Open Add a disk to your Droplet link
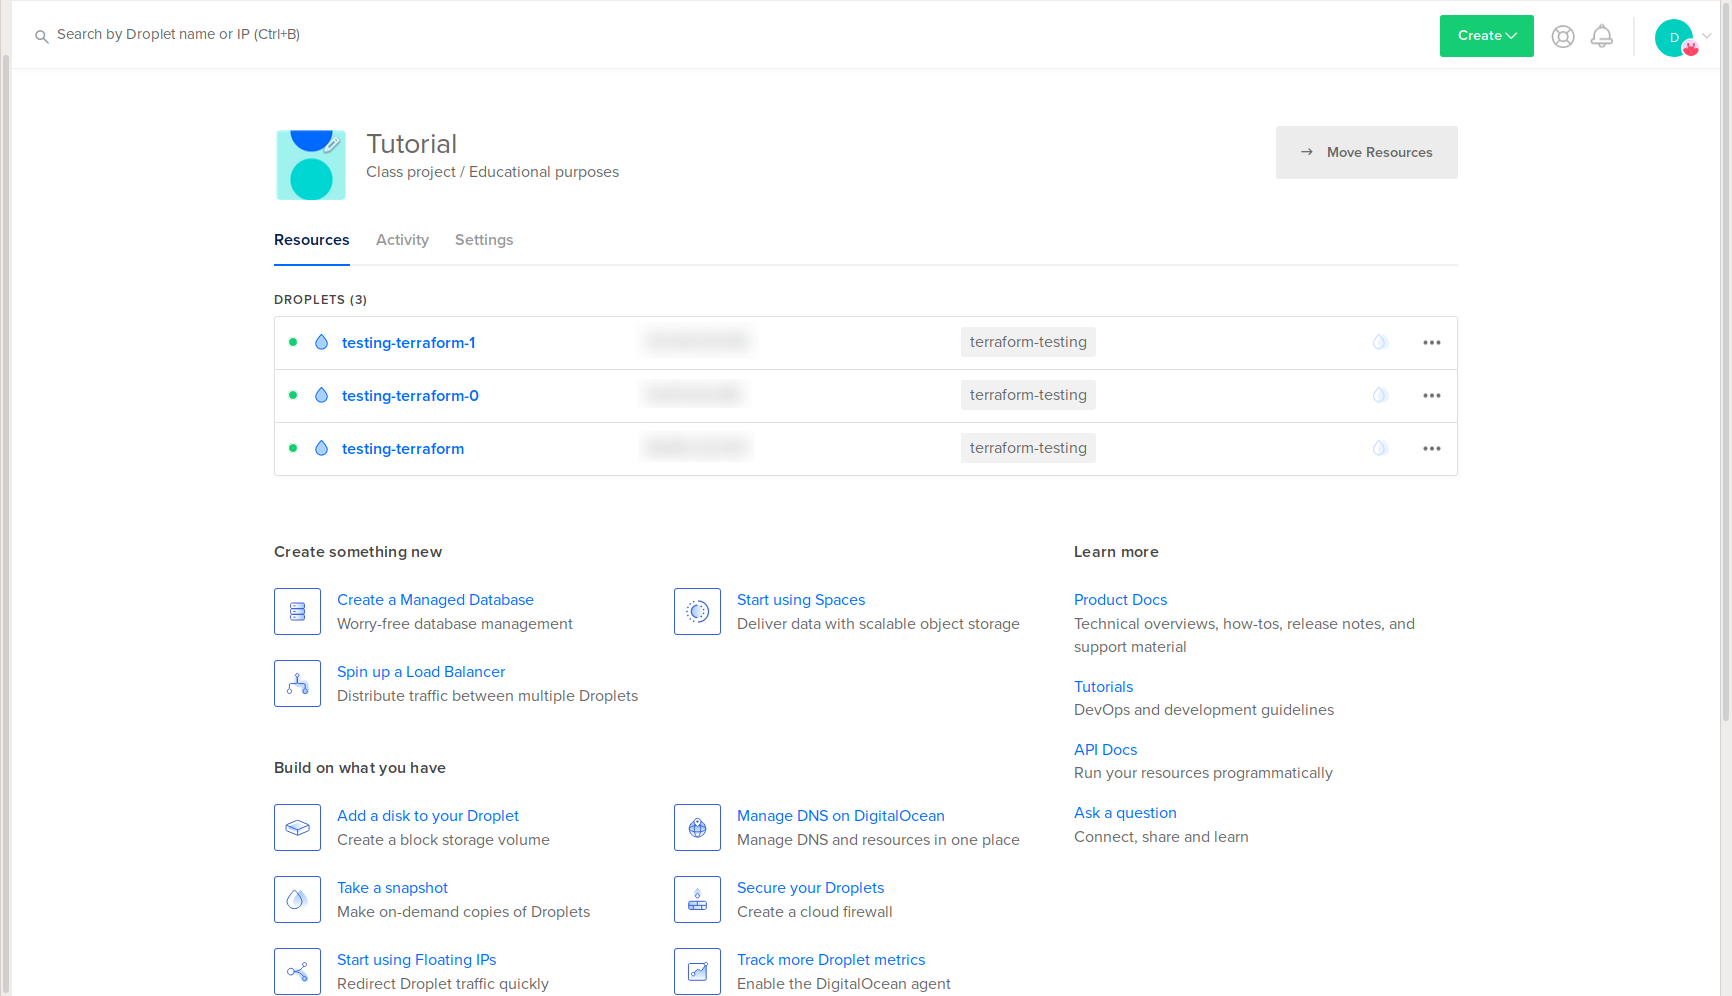This screenshot has width=1732, height=996. 428,816
